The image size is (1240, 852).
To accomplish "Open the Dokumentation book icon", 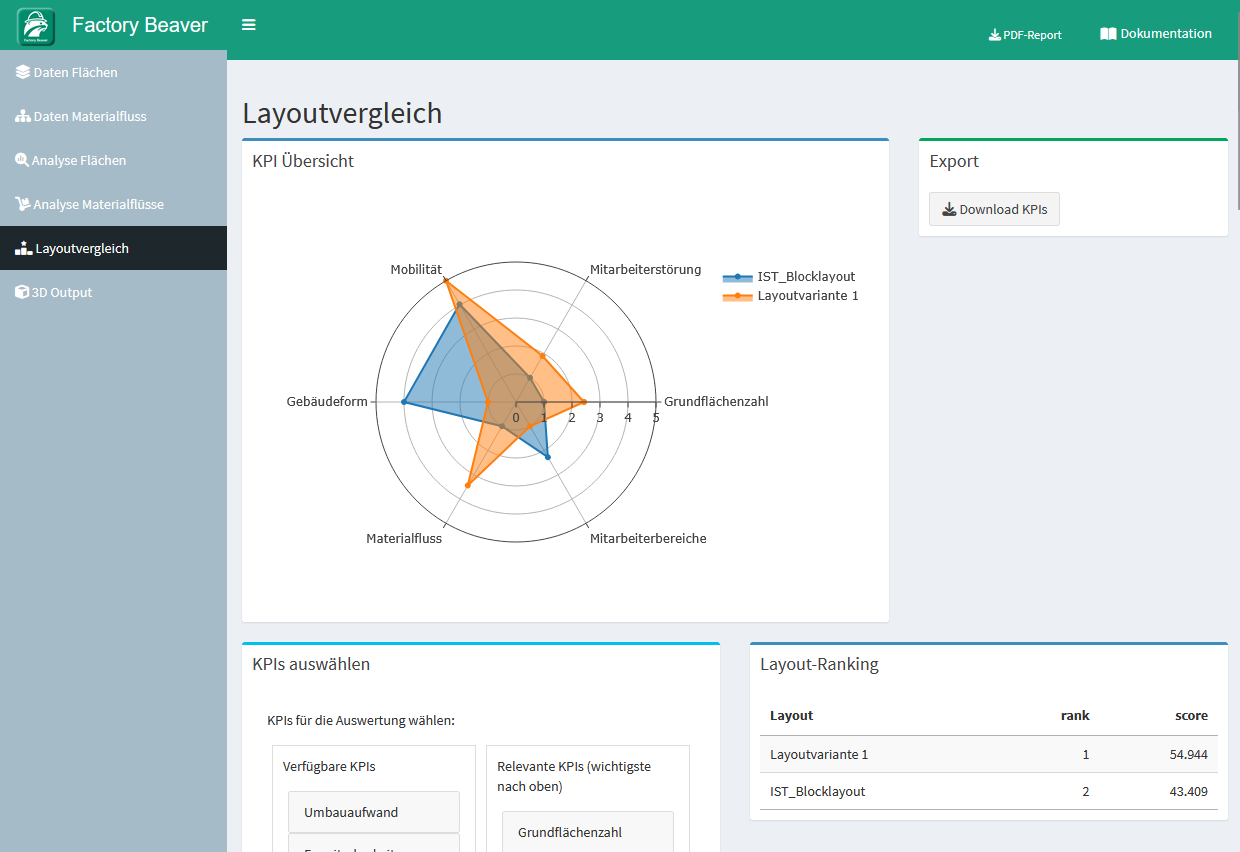I will click(1108, 34).
